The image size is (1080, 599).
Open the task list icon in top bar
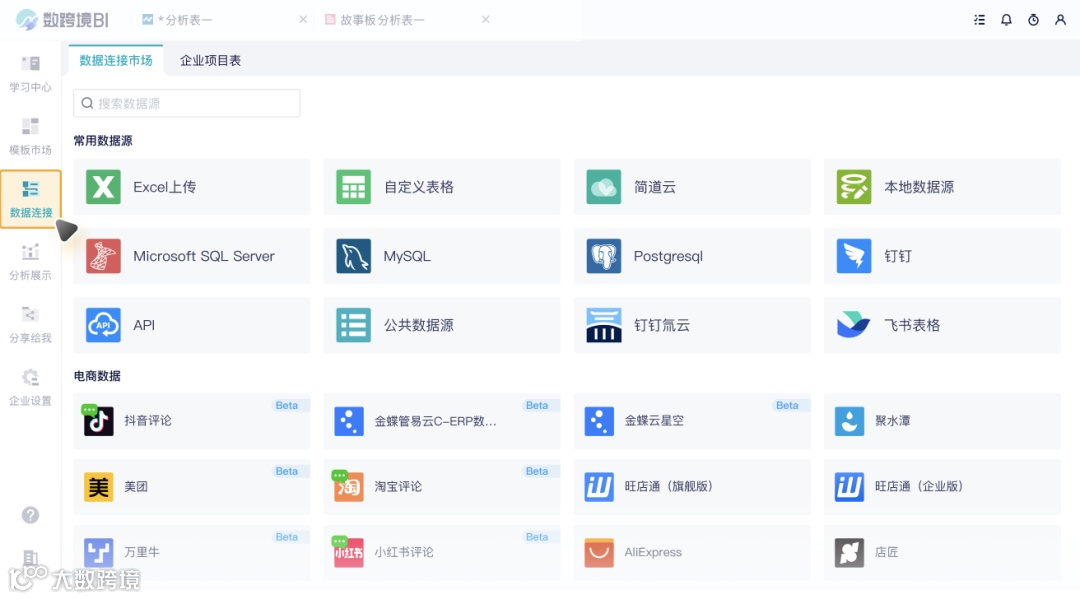tap(979, 20)
